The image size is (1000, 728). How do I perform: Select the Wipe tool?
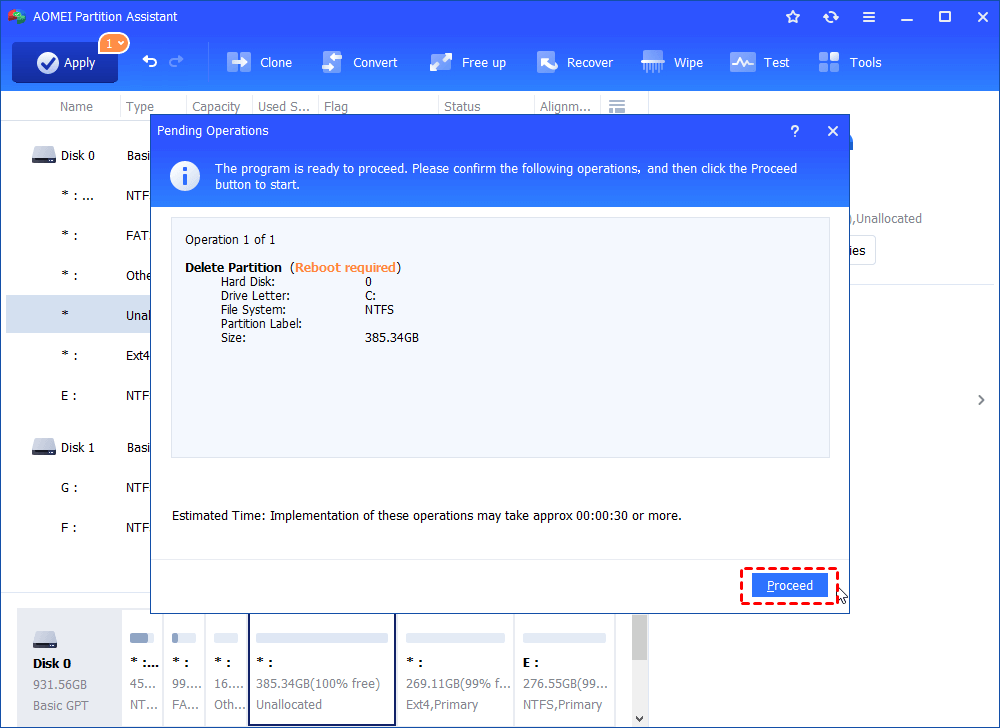coord(672,62)
